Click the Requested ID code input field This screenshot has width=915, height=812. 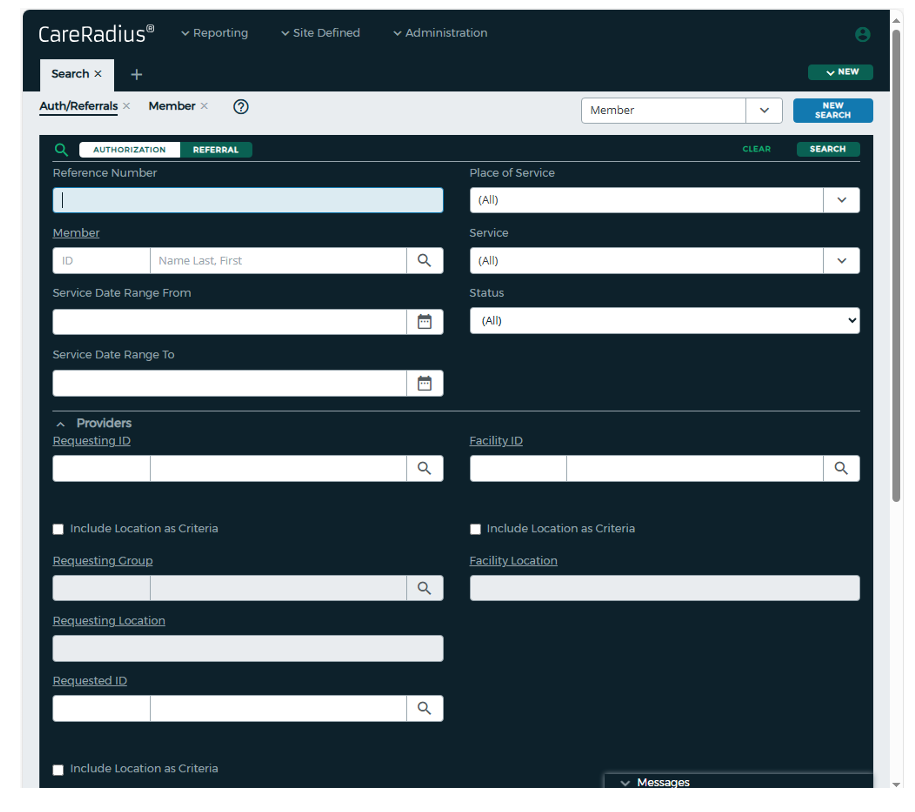coord(102,708)
